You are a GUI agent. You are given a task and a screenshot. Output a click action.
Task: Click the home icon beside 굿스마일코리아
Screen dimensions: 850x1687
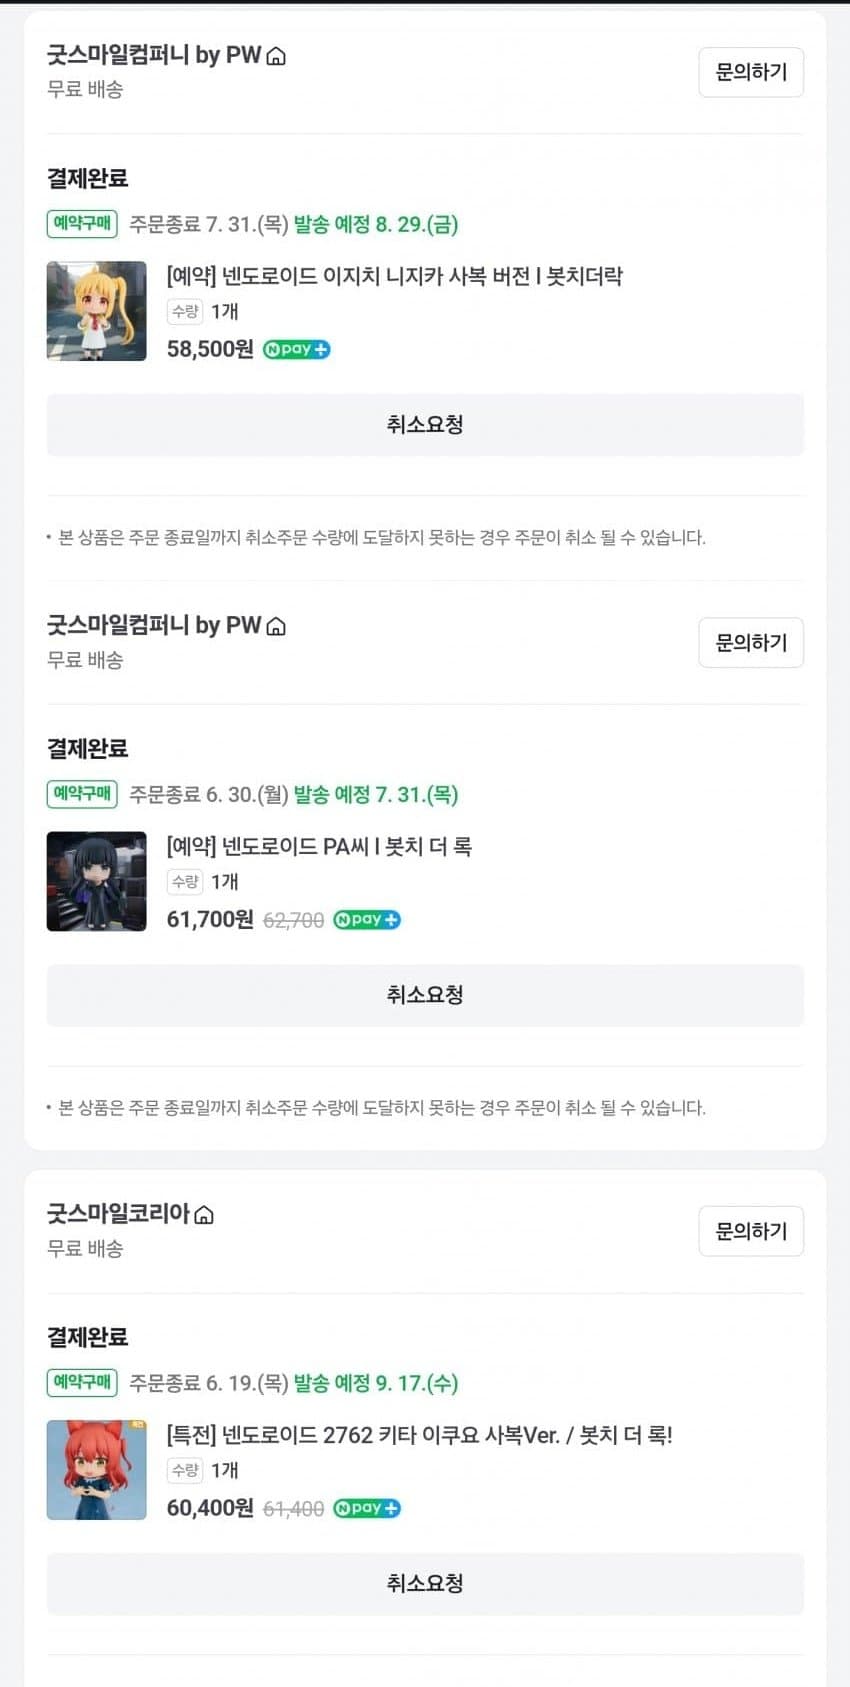tap(204, 1215)
